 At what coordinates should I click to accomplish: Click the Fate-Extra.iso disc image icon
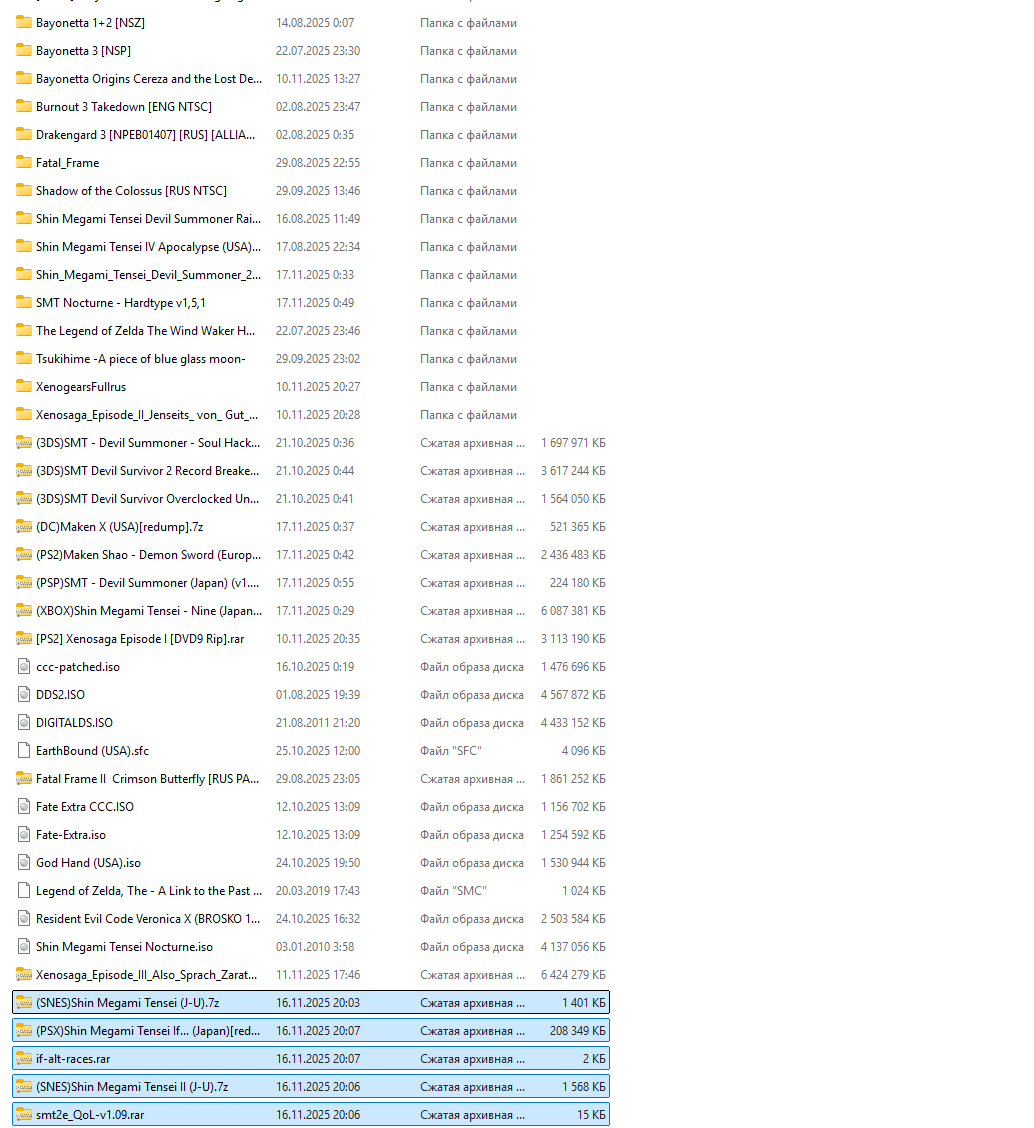click(x=24, y=835)
